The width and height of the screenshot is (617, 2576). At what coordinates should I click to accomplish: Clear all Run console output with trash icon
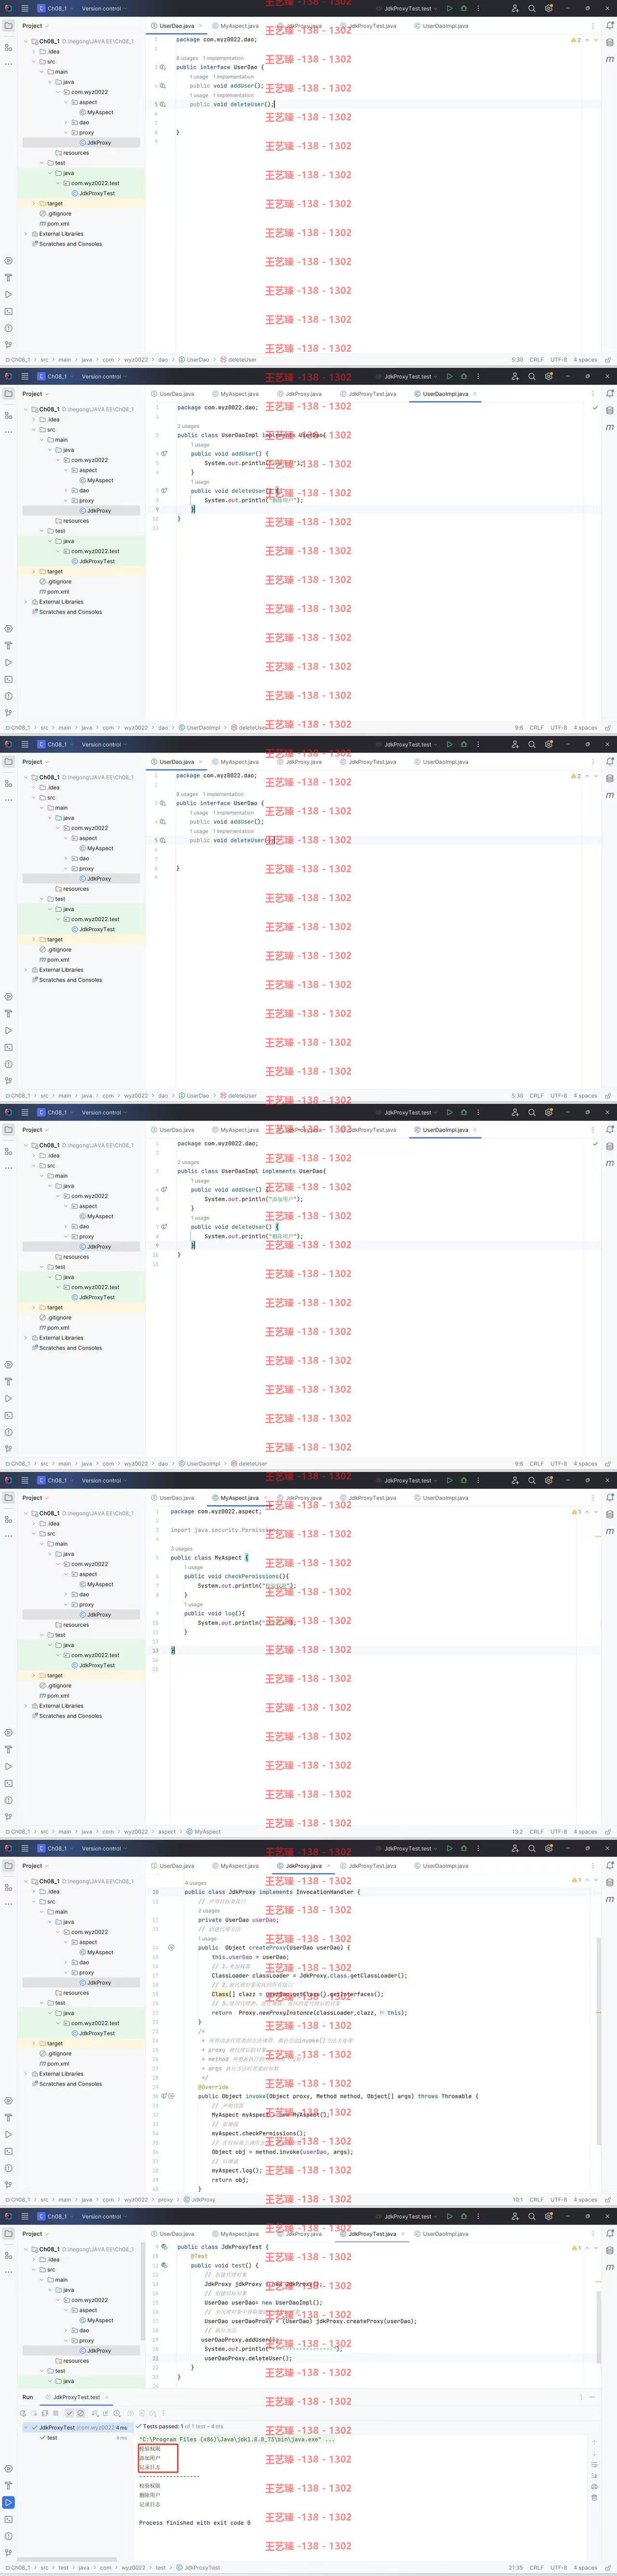[594, 2498]
